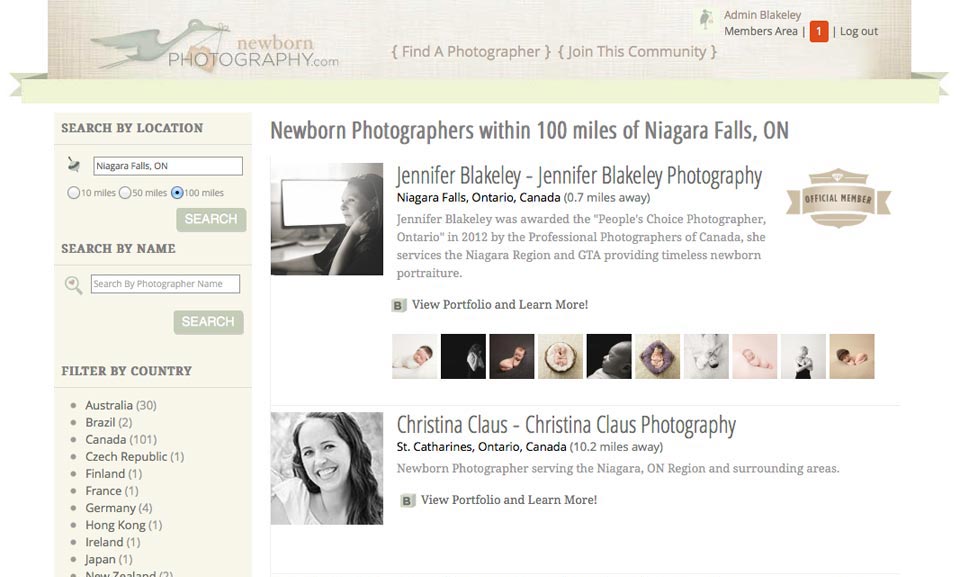Click the Official Member badge
The width and height of the screenshot is (960, 577).
click(x=838, y=198)
